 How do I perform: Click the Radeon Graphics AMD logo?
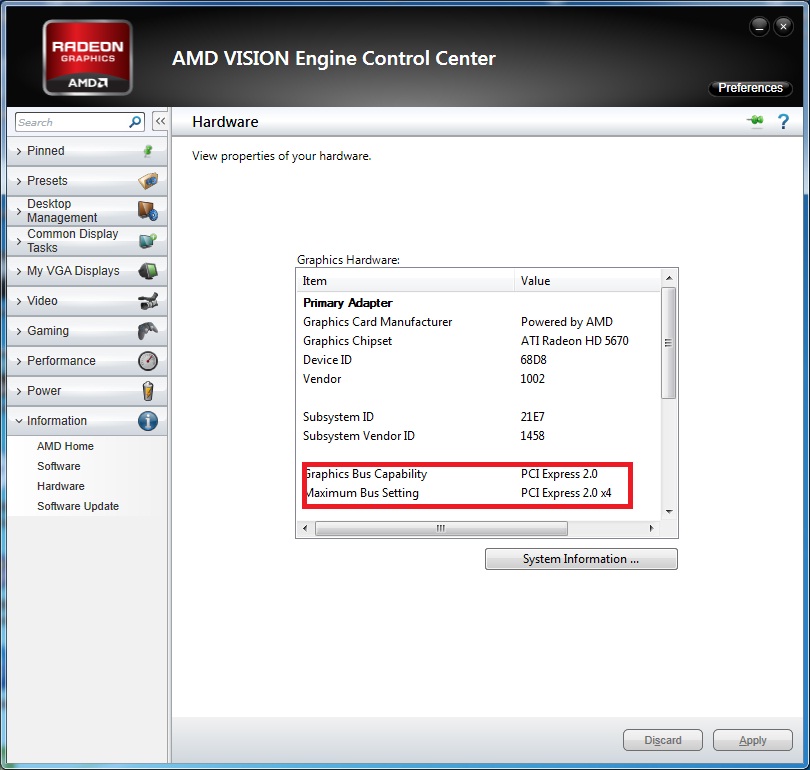(87, 57)
